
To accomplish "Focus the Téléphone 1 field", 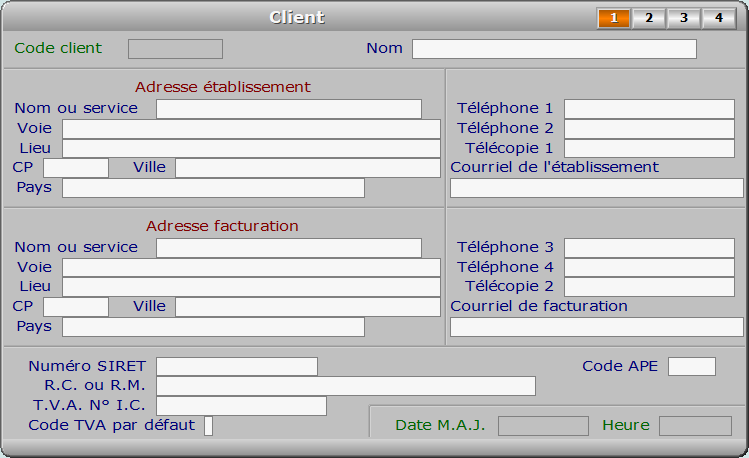I will point(649,109).
